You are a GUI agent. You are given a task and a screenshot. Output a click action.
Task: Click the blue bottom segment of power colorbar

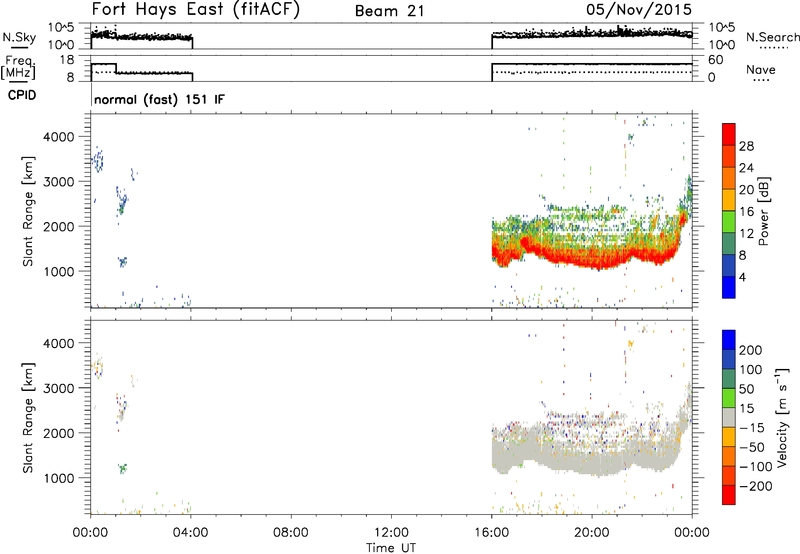point(729,287)
